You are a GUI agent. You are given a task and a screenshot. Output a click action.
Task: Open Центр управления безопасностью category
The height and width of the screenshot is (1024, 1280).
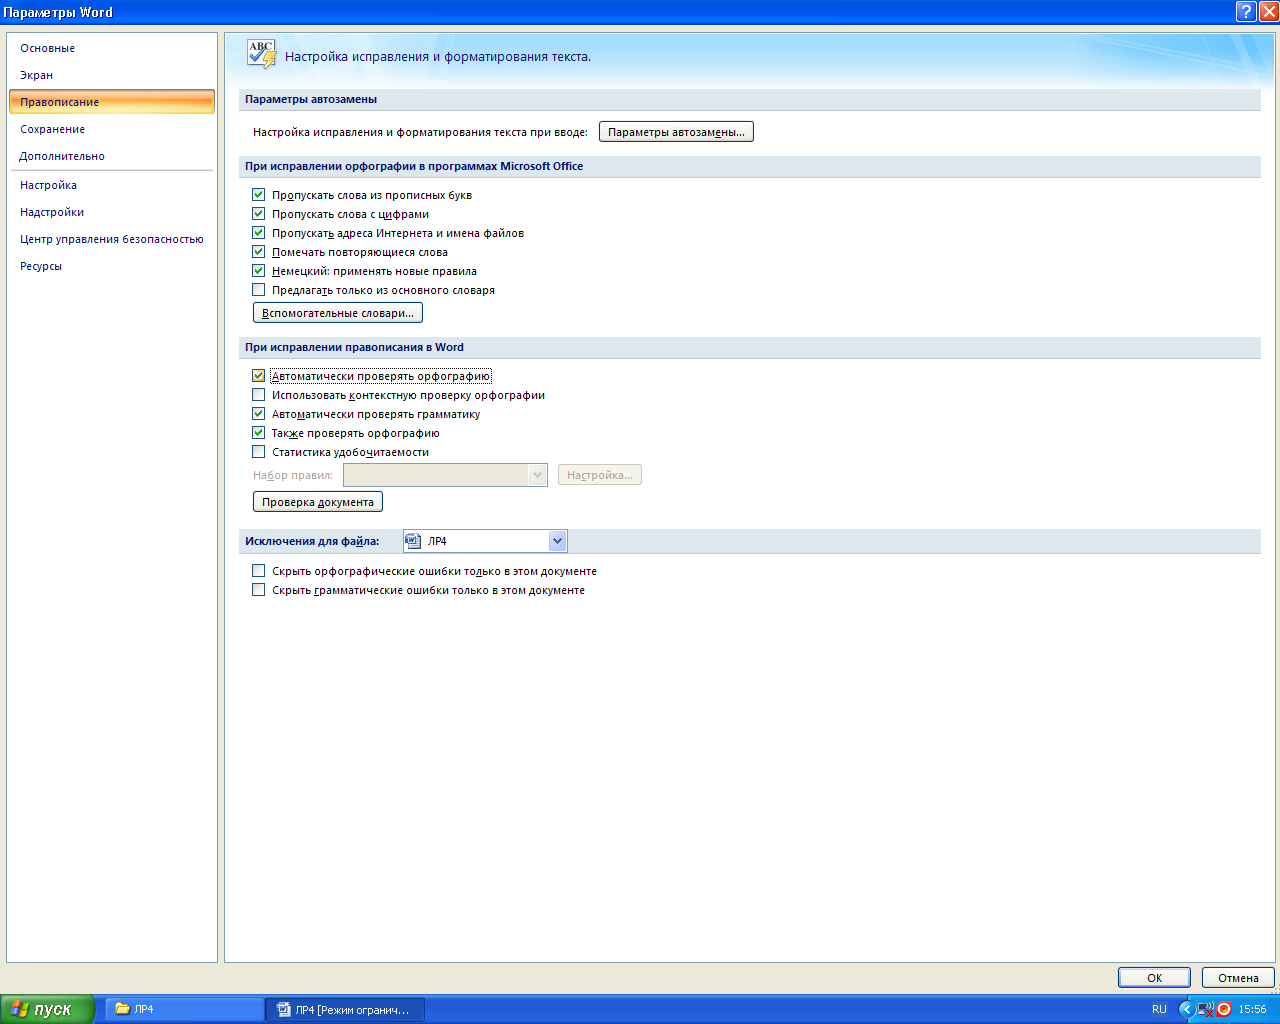coord(111,239)
